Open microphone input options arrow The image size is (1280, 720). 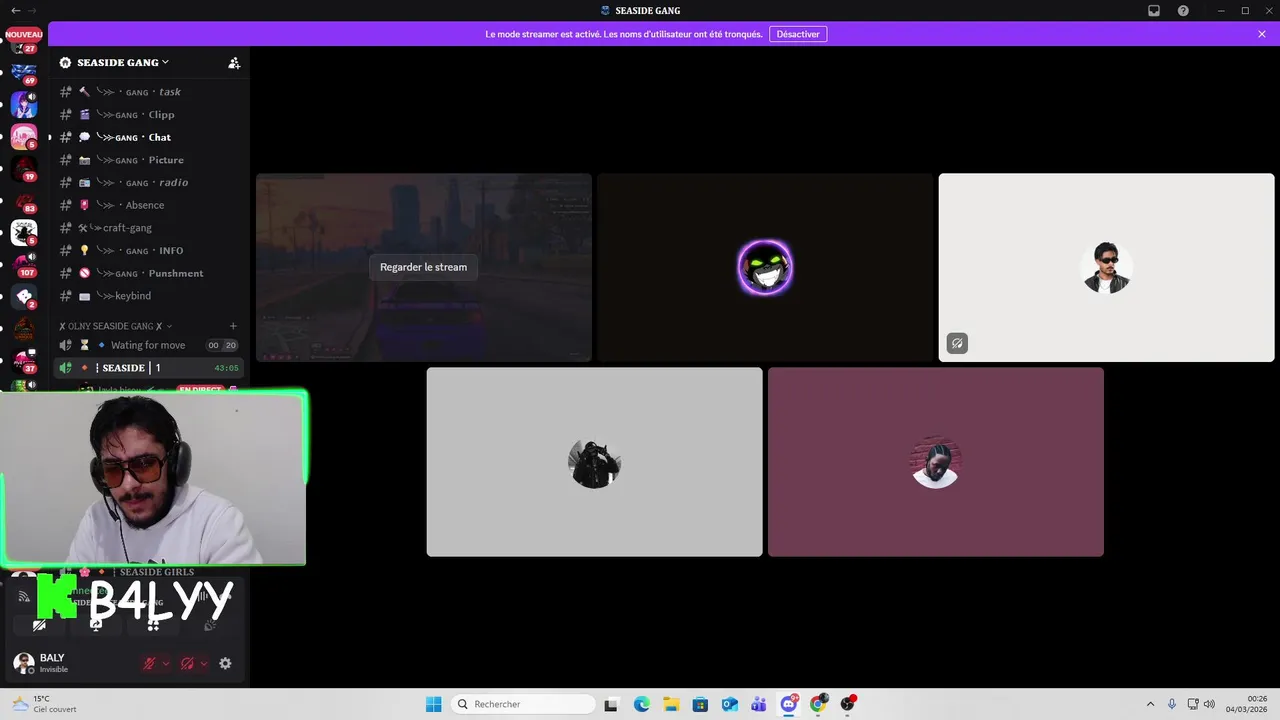pos(166,663)
